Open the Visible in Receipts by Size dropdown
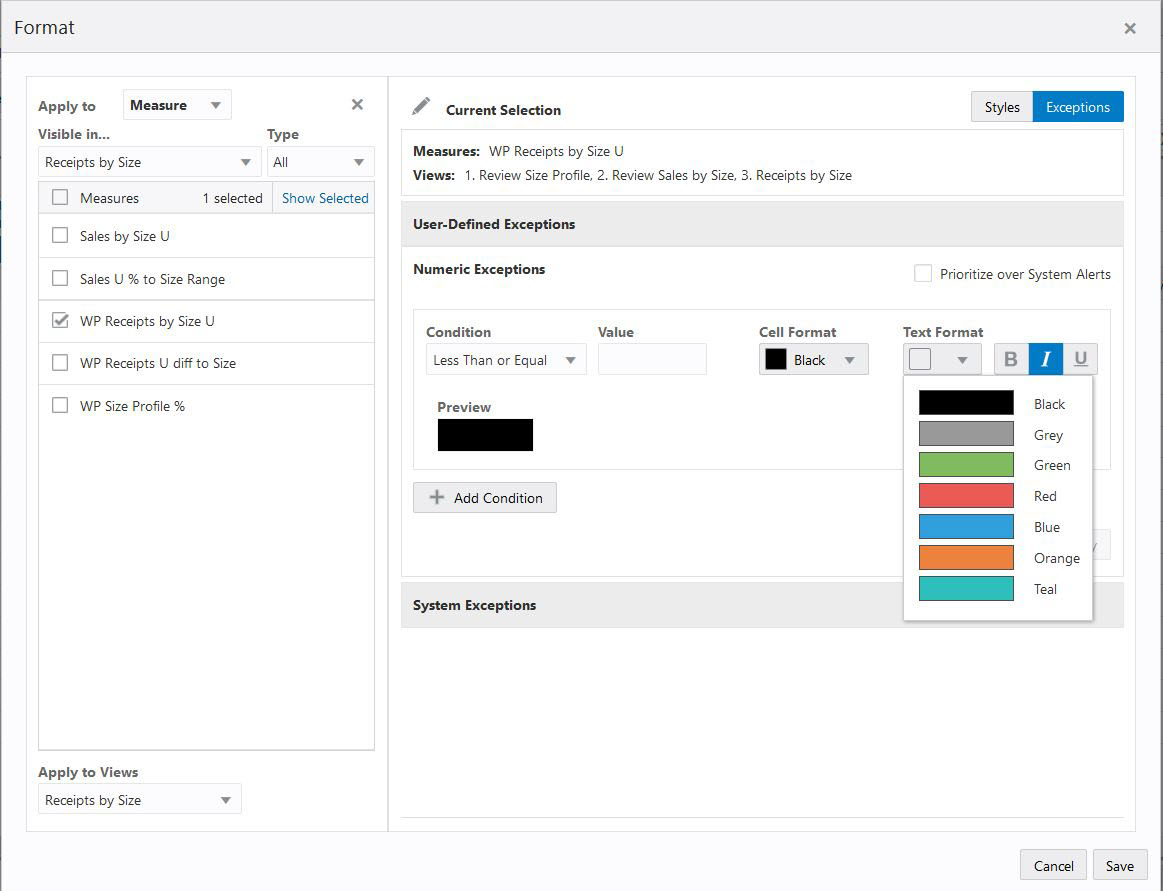 (149, 162)
